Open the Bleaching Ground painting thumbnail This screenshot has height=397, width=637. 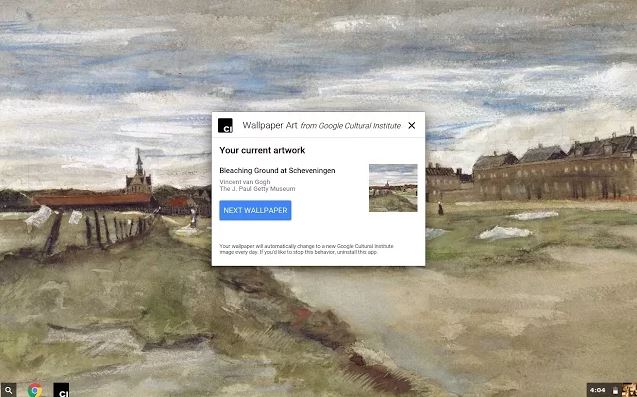click(393, 188)
